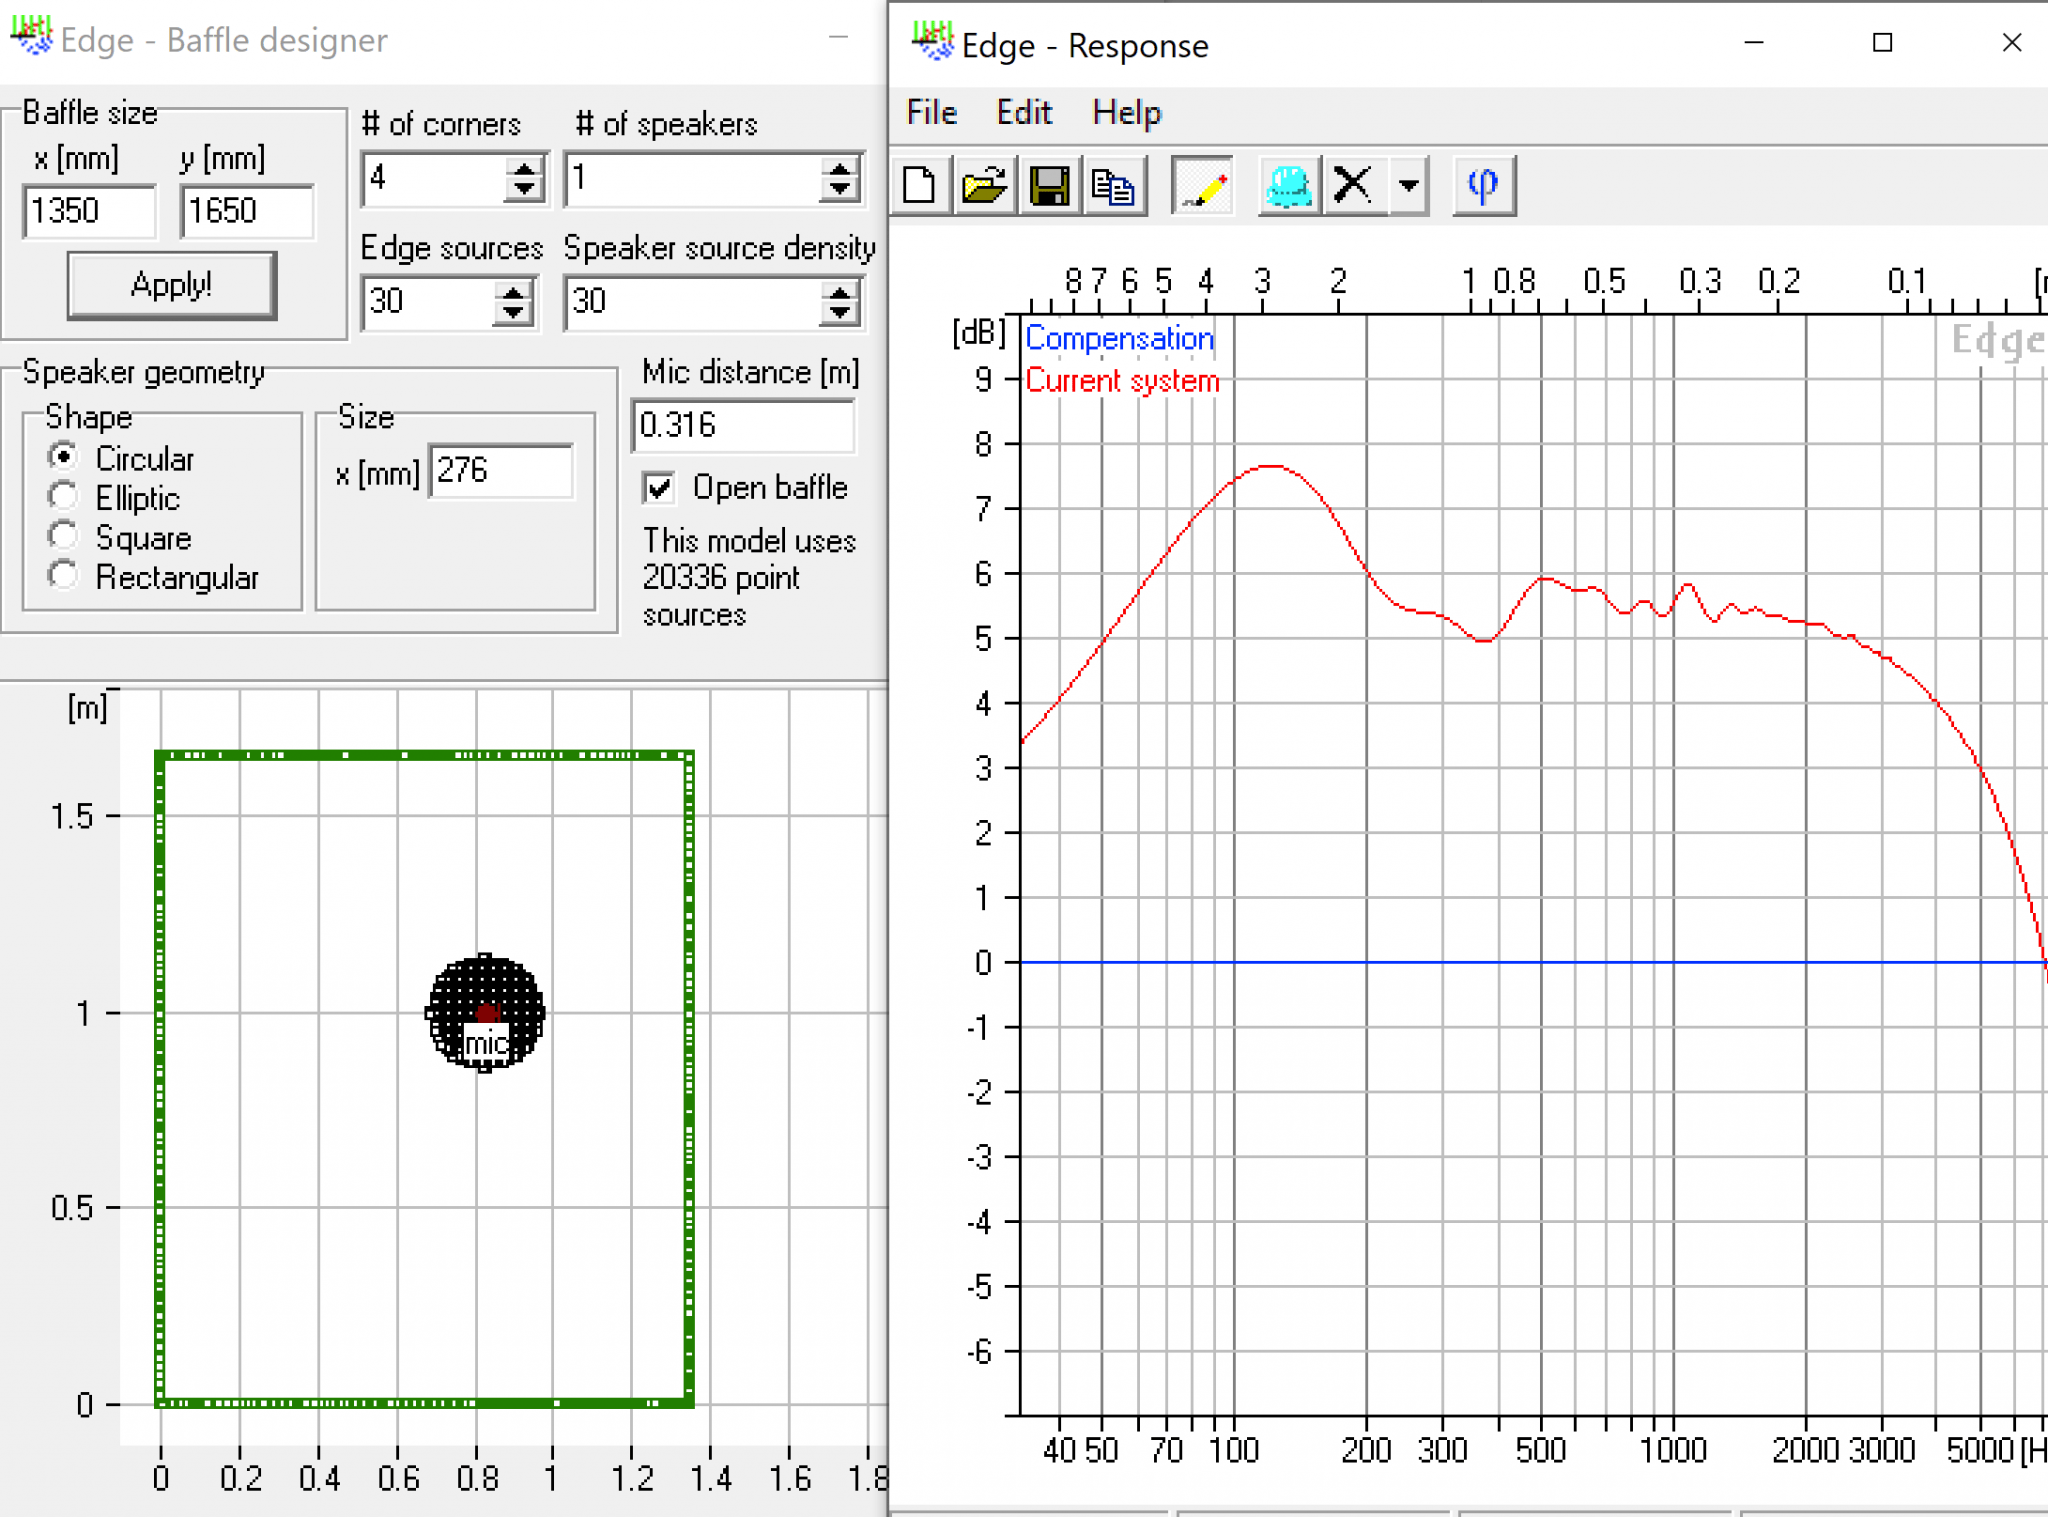The height and width of the screenshot is (1517, 2048).
Task: Click the speaker size field showing 276
Action: click(501, 471)
